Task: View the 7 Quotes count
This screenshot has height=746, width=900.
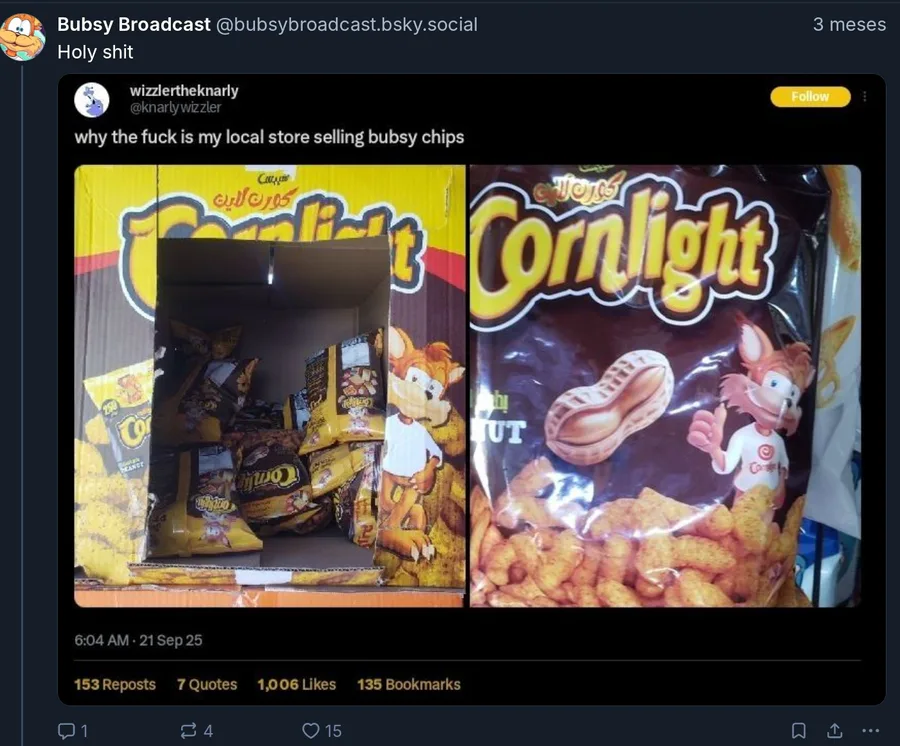Action: pyautogui.click(x=207, y=684)
